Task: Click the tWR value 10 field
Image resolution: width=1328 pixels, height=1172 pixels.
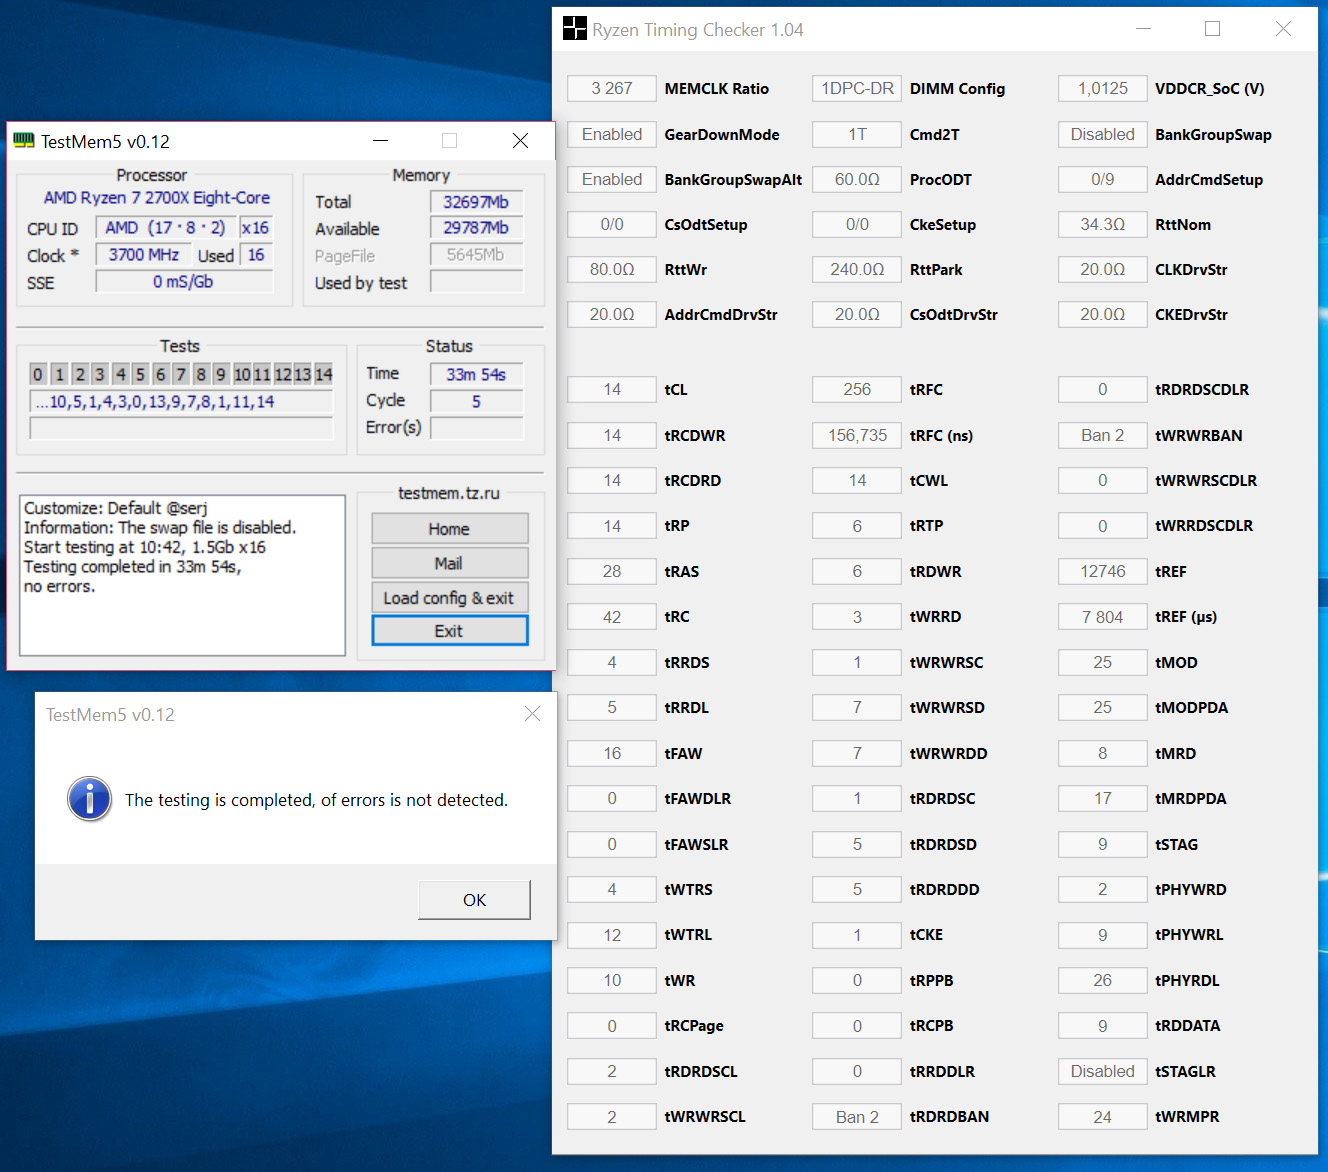Action: 612,980
